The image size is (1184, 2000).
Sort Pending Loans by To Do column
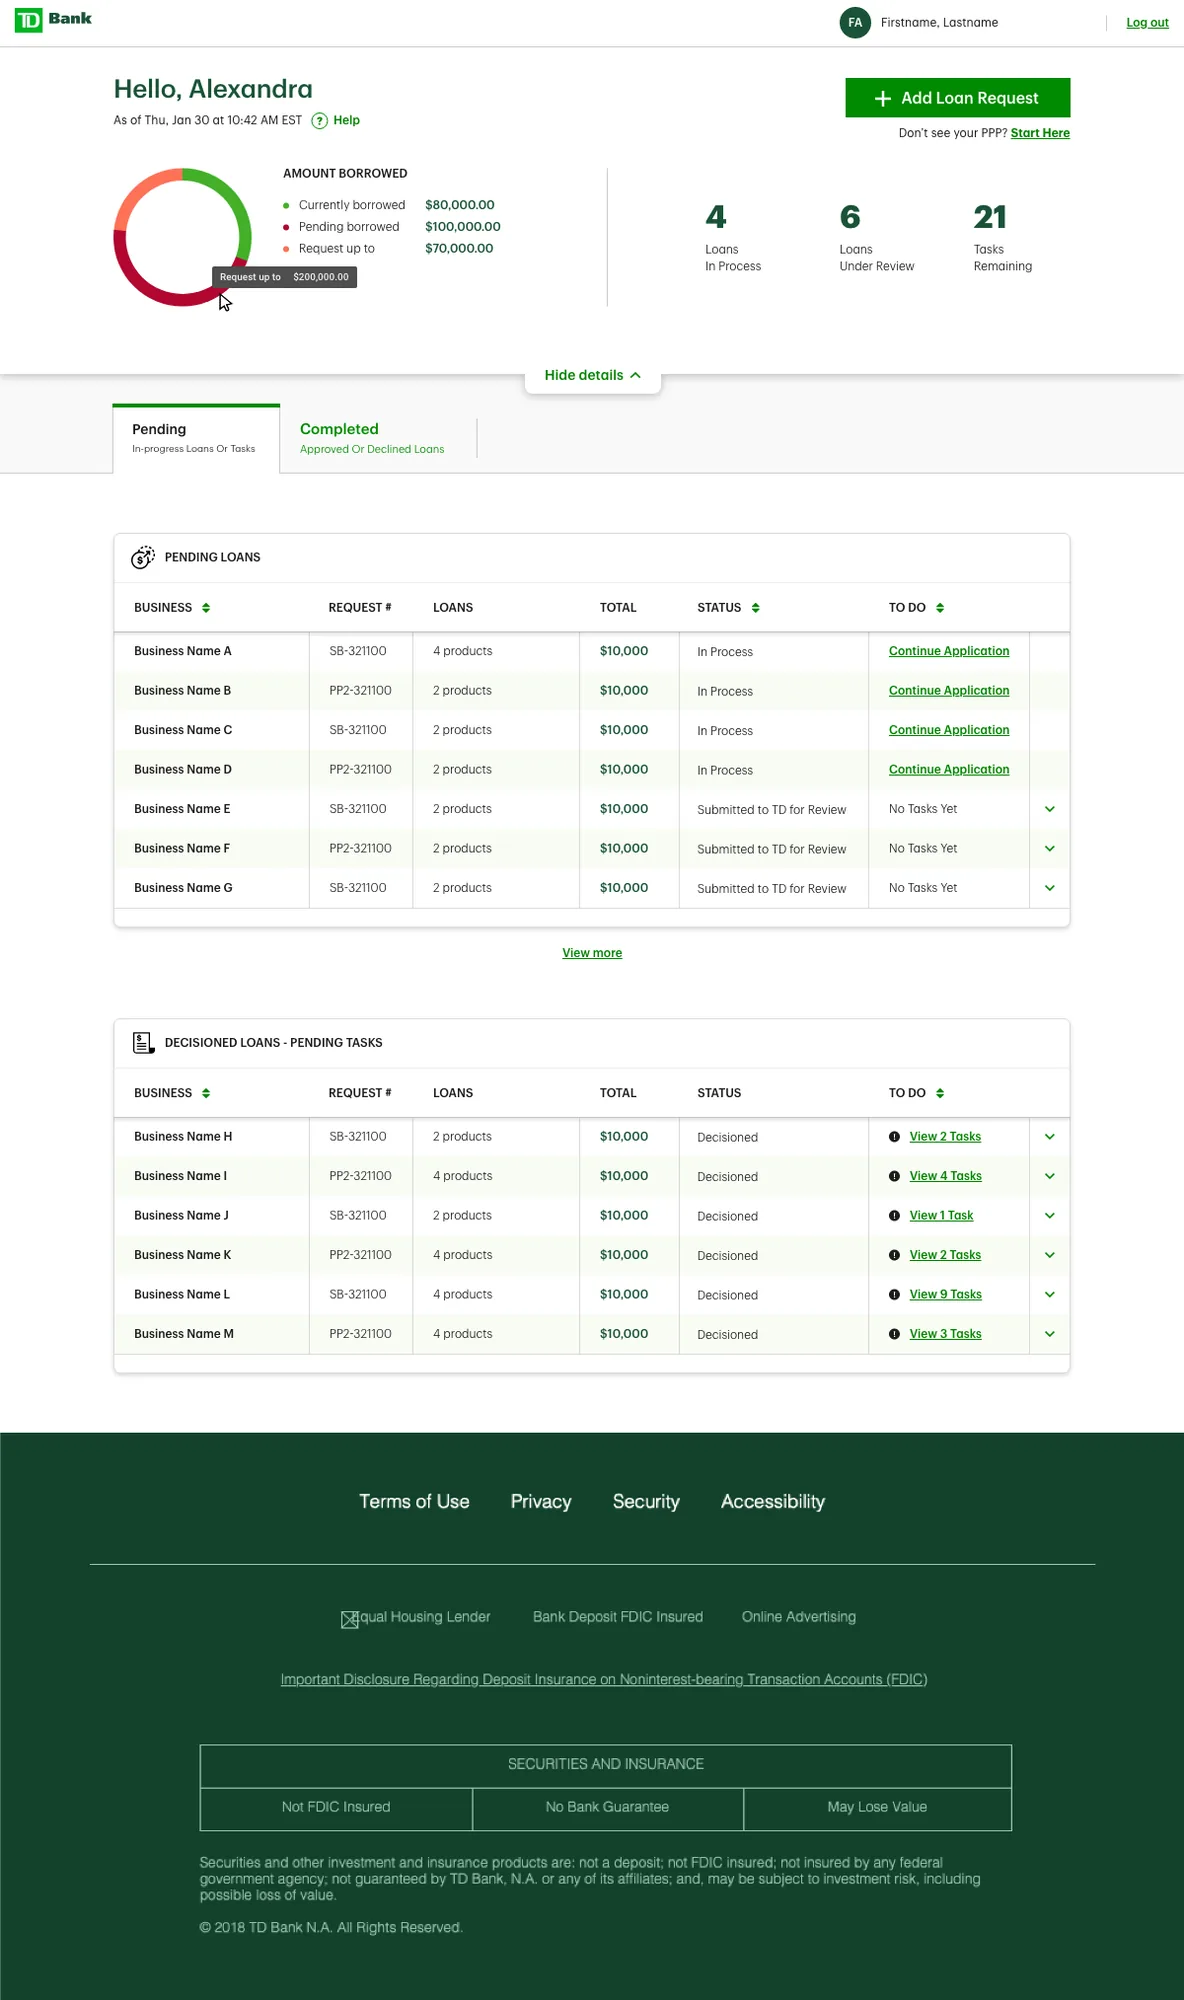pos(940,608)
